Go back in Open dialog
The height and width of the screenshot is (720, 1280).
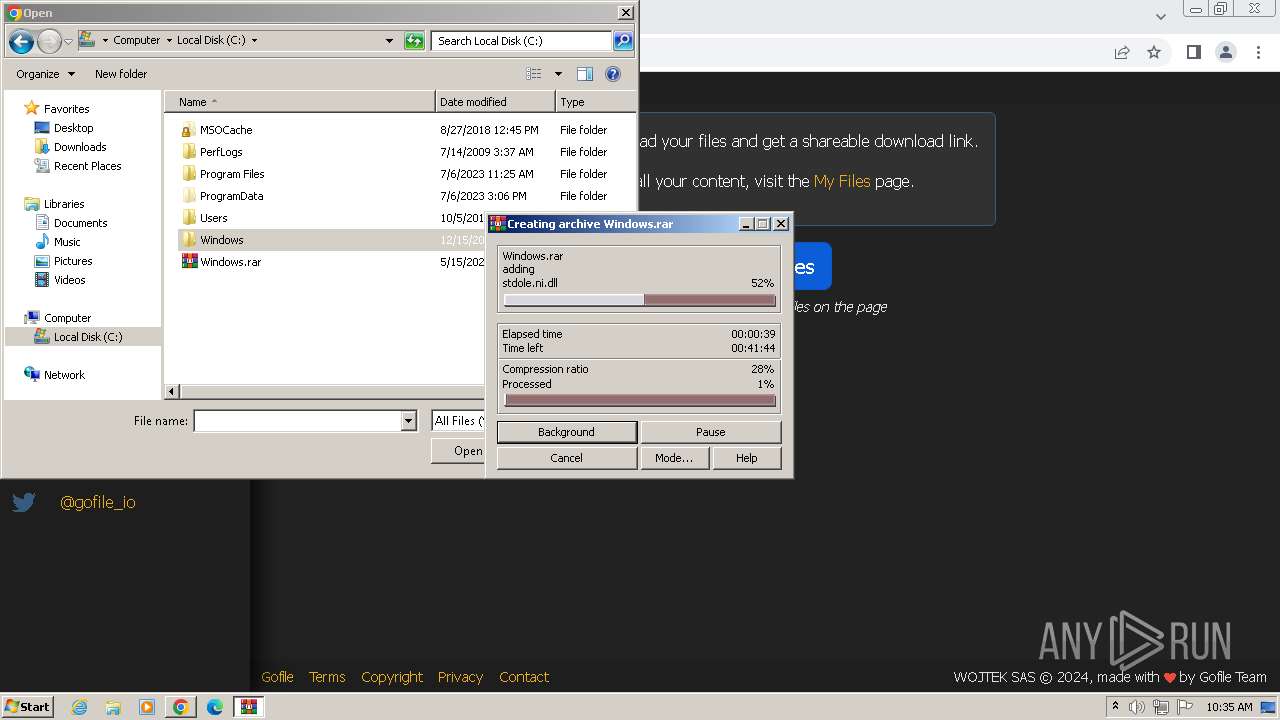click(21, 41)
